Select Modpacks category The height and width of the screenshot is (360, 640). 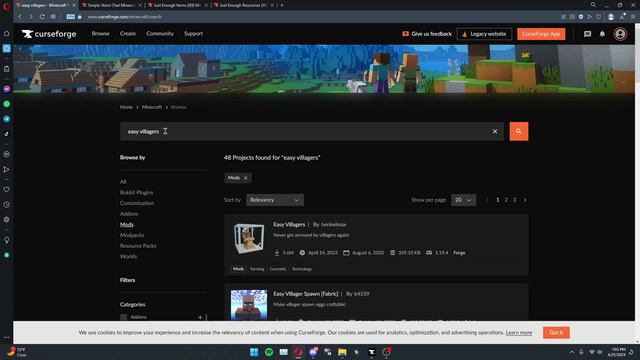(x=132, y=235)
